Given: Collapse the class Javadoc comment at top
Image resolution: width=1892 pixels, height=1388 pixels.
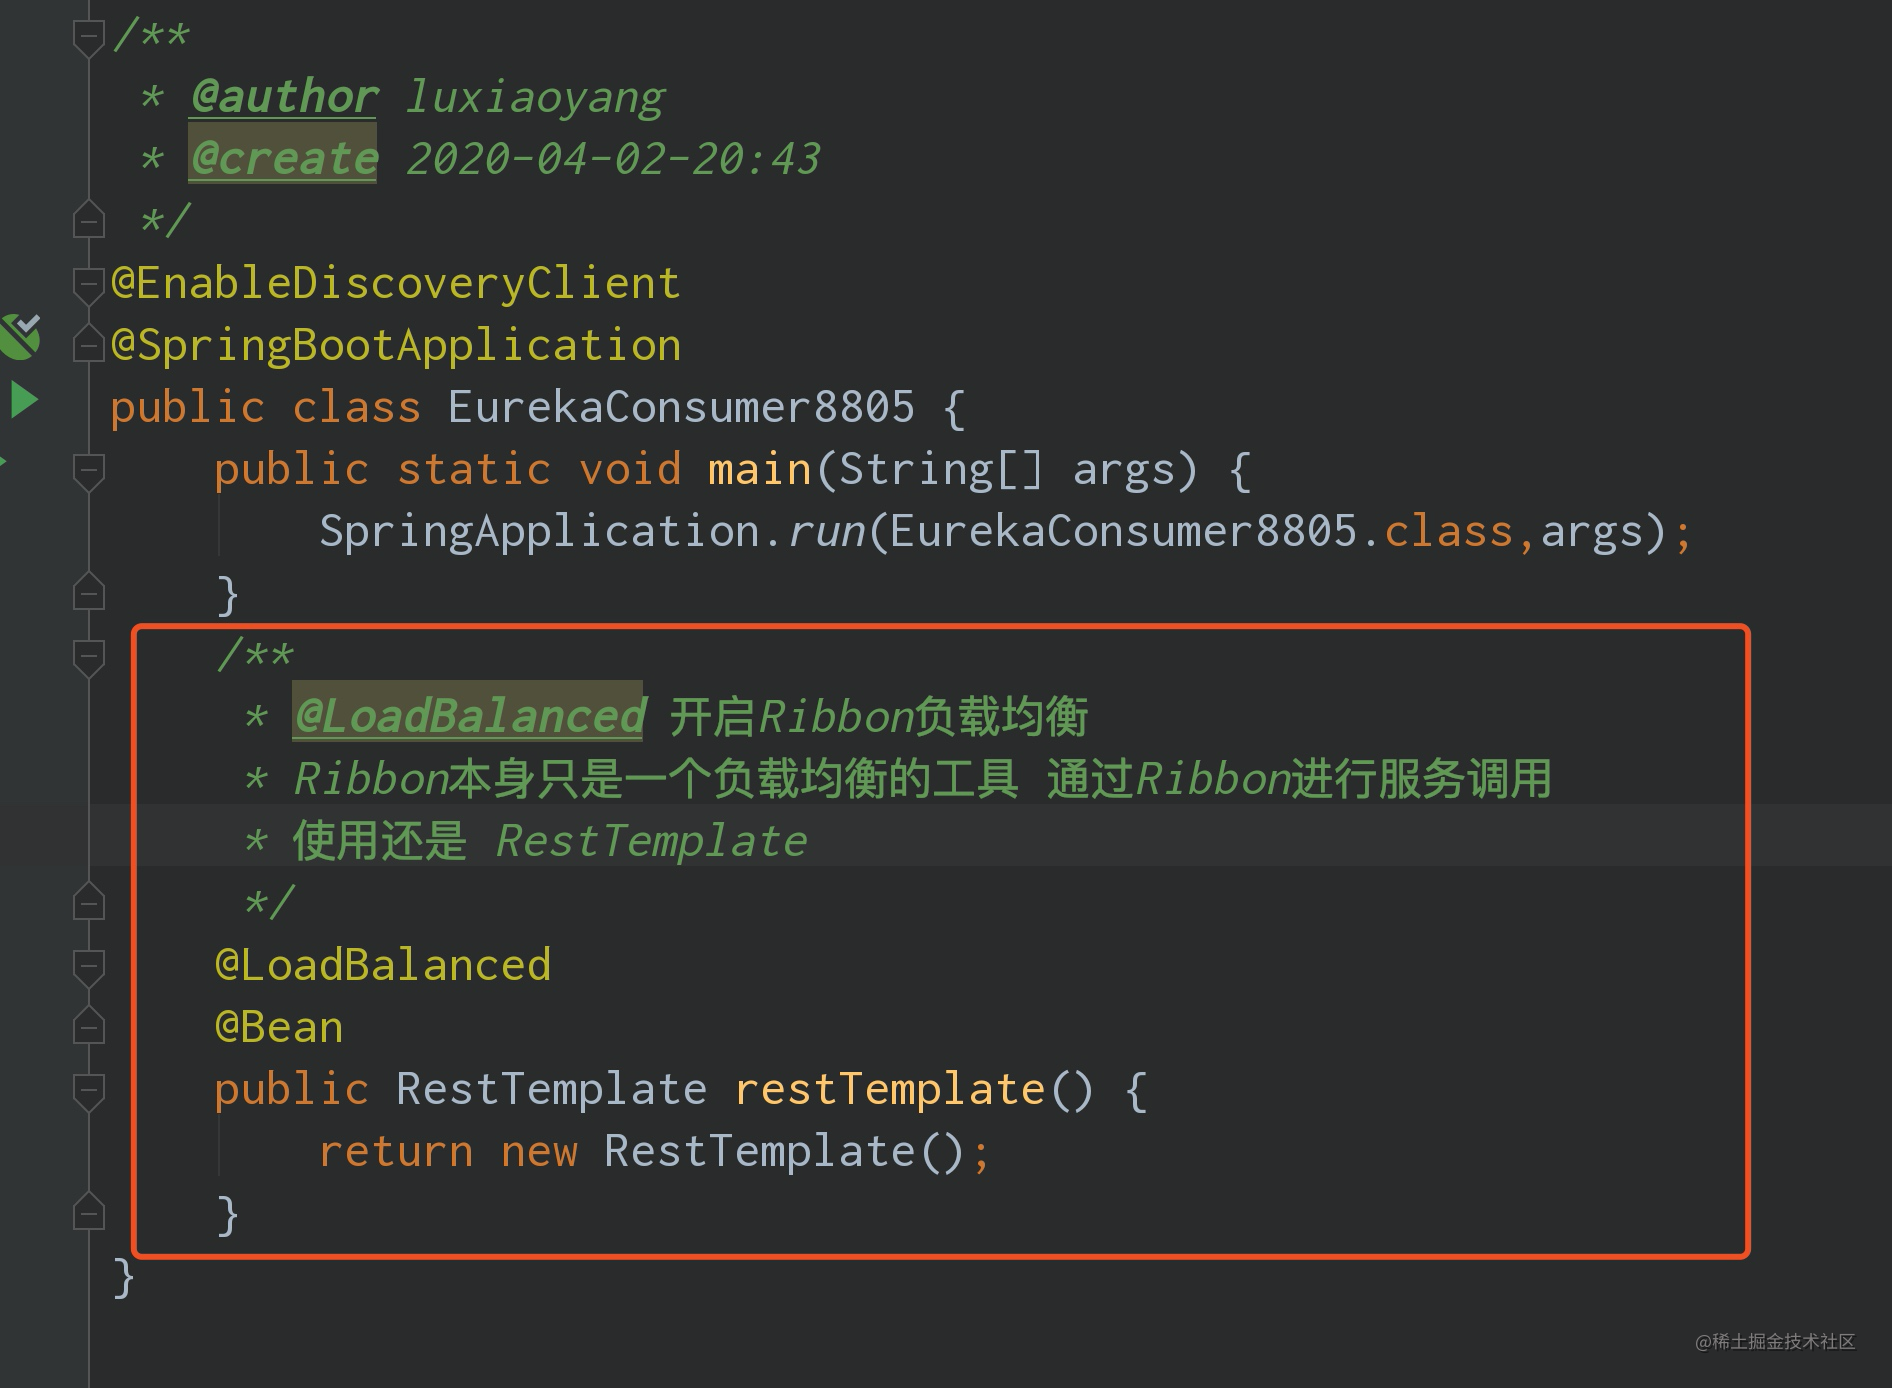Looking at the screenshot, I should (89, 39).
